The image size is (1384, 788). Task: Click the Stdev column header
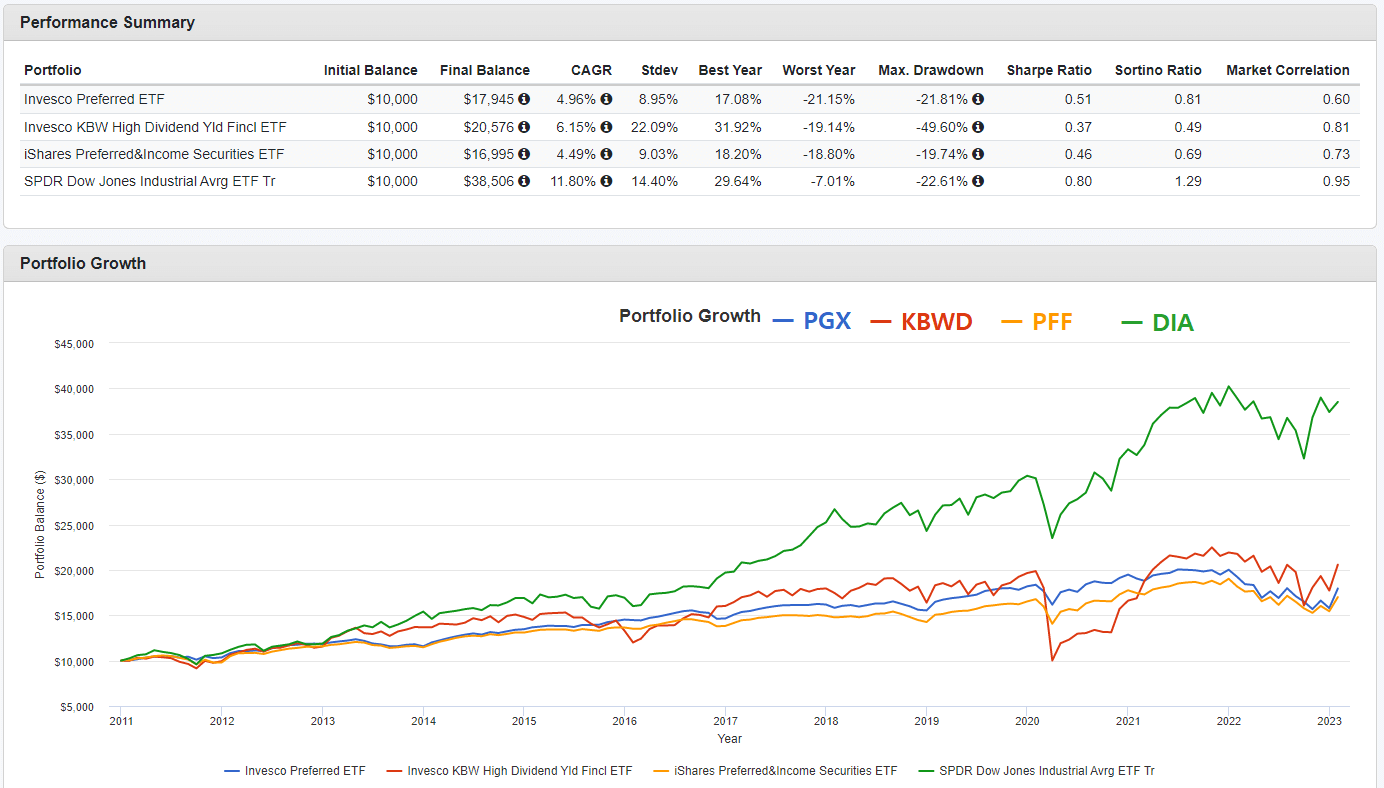(660, 70)
